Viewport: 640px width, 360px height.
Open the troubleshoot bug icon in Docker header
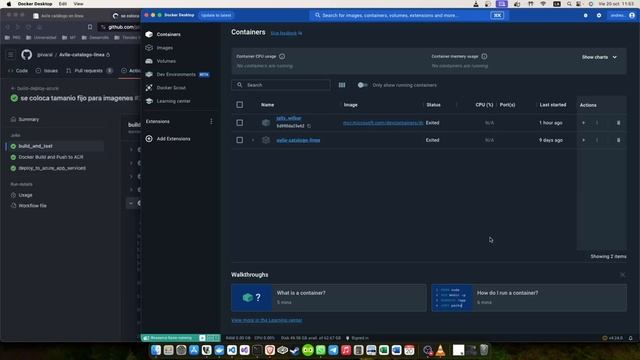[585, 16]
